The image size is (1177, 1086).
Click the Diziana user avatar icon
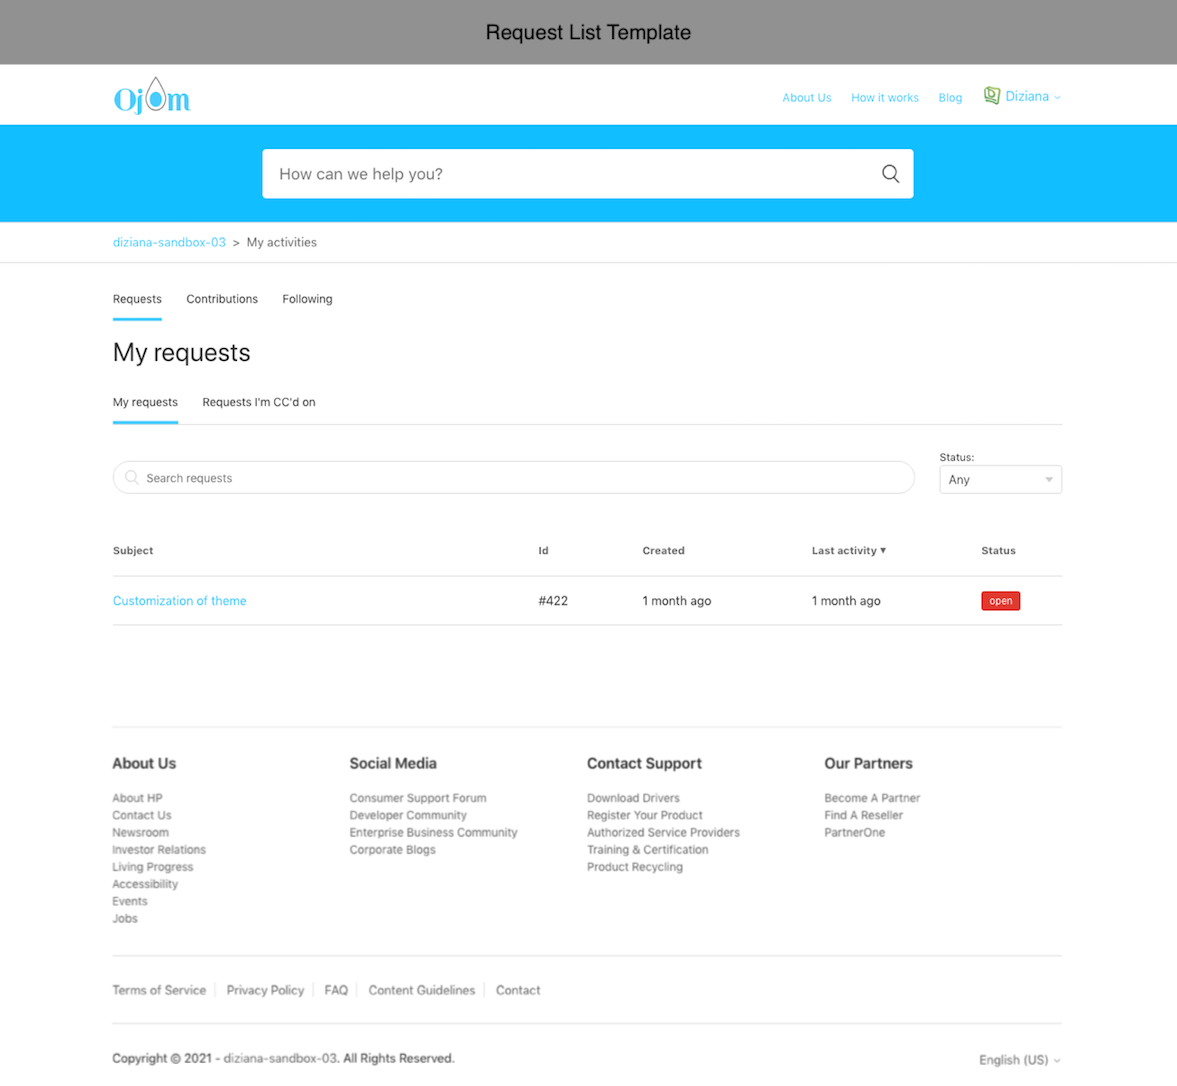(x=991, y=96)
